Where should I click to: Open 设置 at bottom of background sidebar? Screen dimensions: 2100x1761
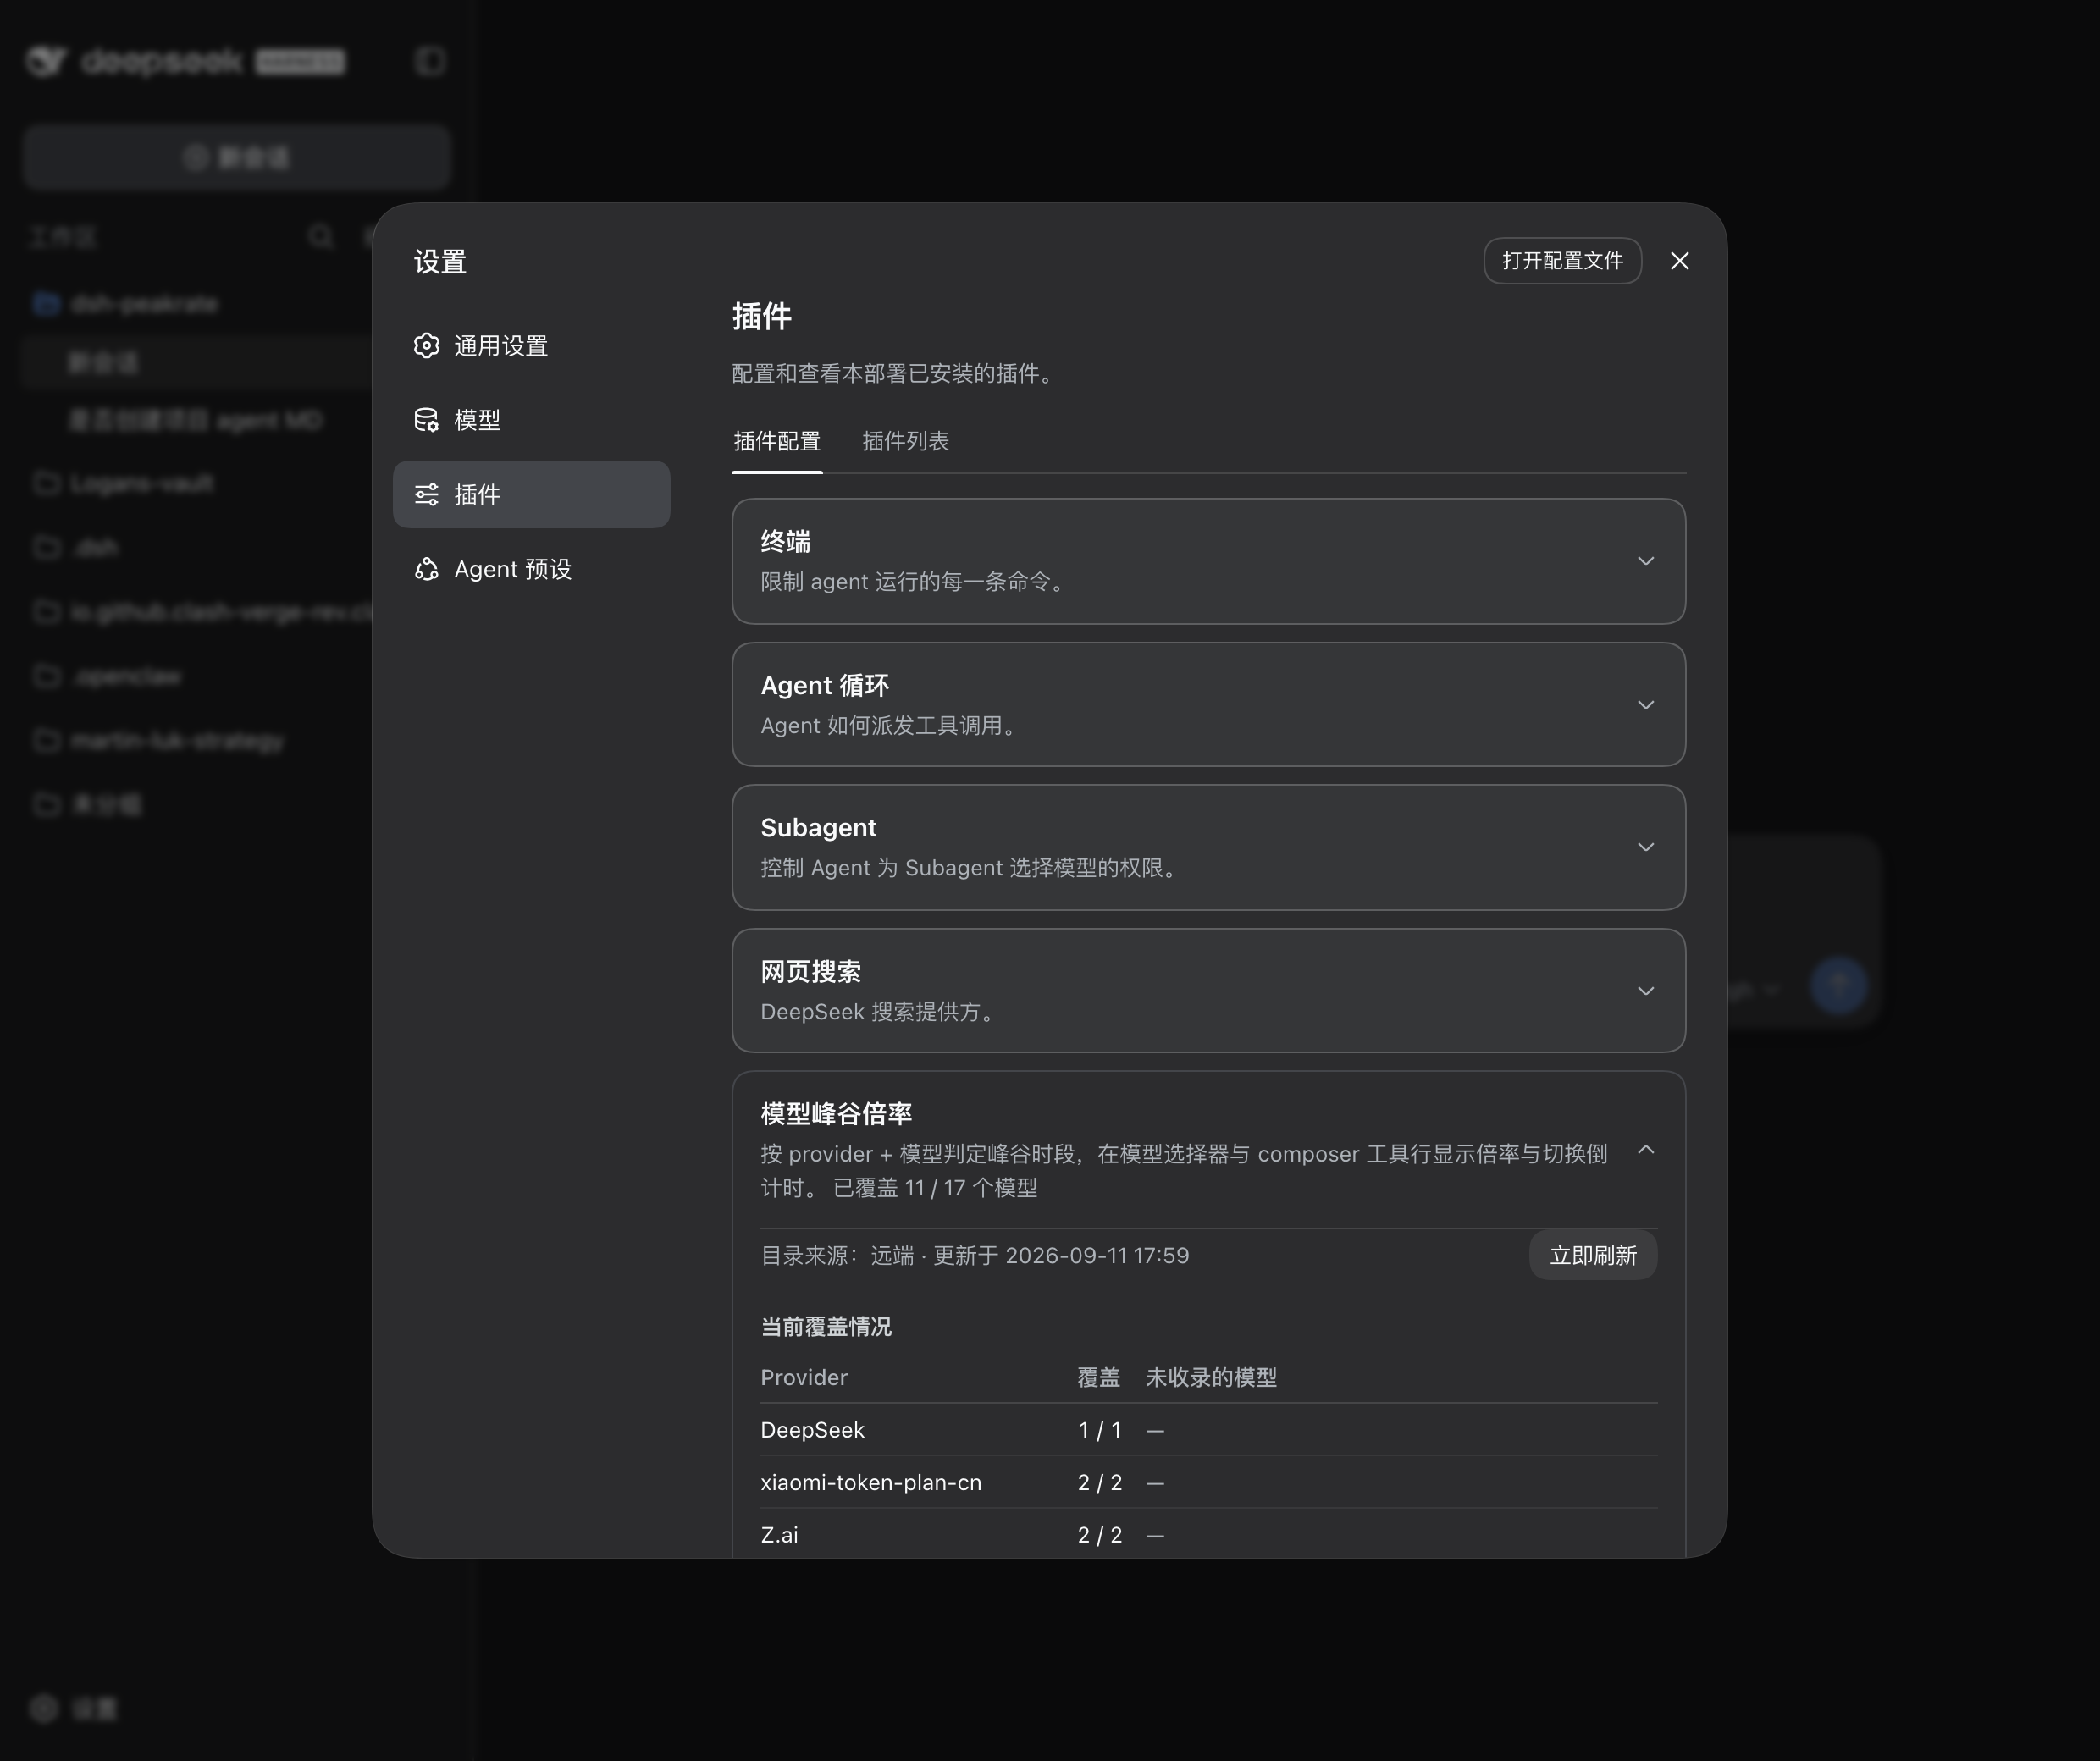(x=74, y=1708)
